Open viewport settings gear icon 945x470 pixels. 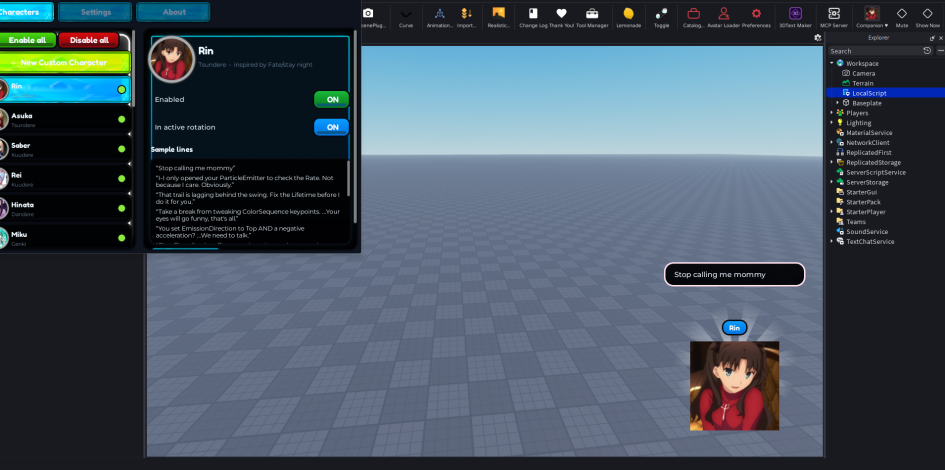(817, 37)
